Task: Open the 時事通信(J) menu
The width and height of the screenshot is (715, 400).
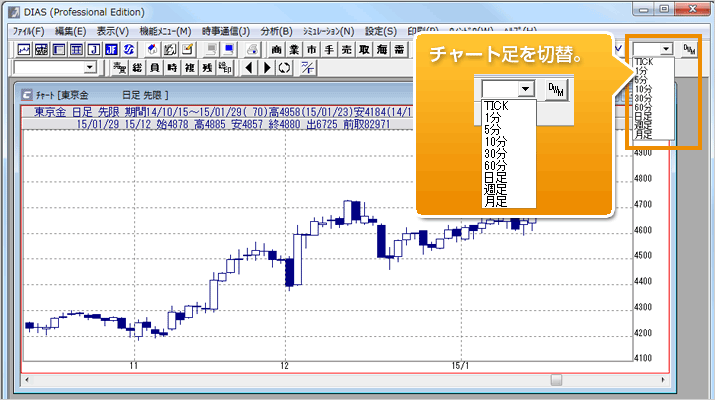Action: 225,32
